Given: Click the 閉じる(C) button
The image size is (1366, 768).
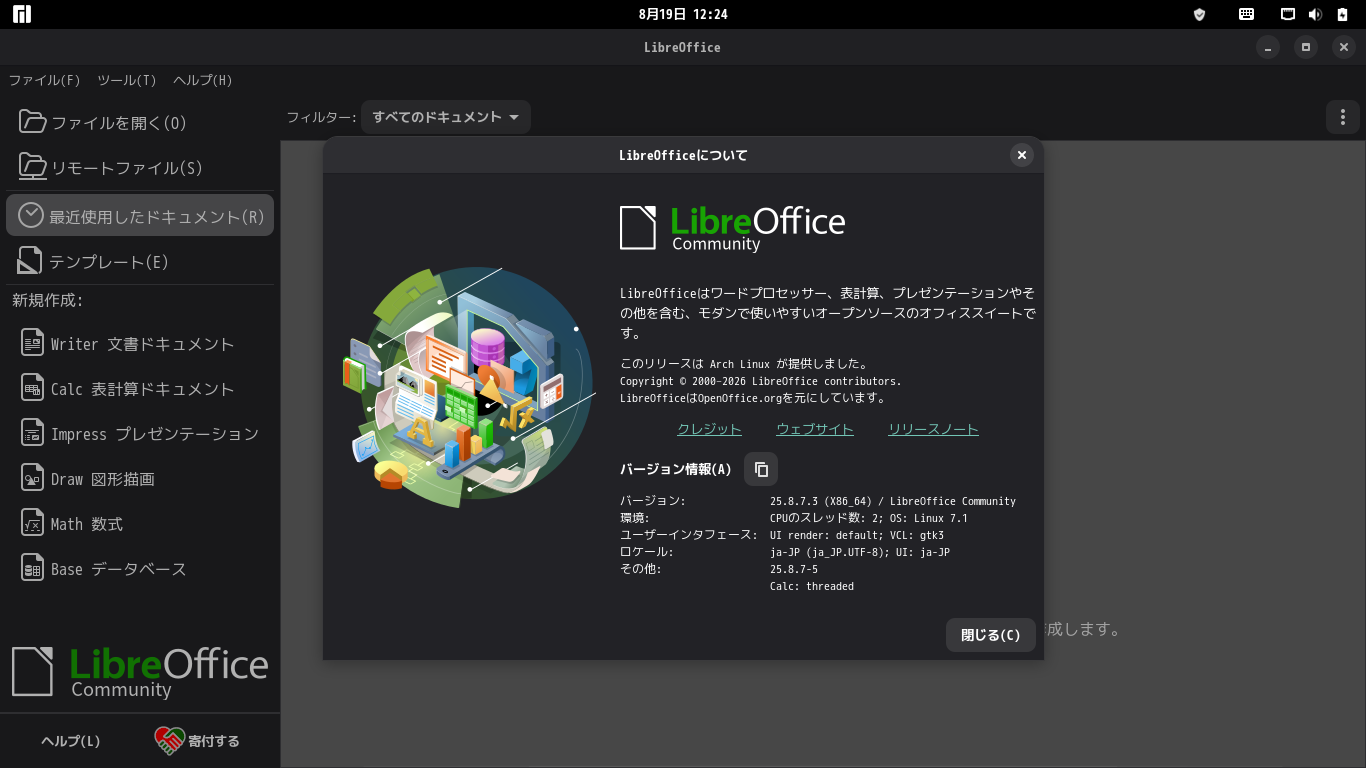Looking at the screenshot, I should [991, 635].
